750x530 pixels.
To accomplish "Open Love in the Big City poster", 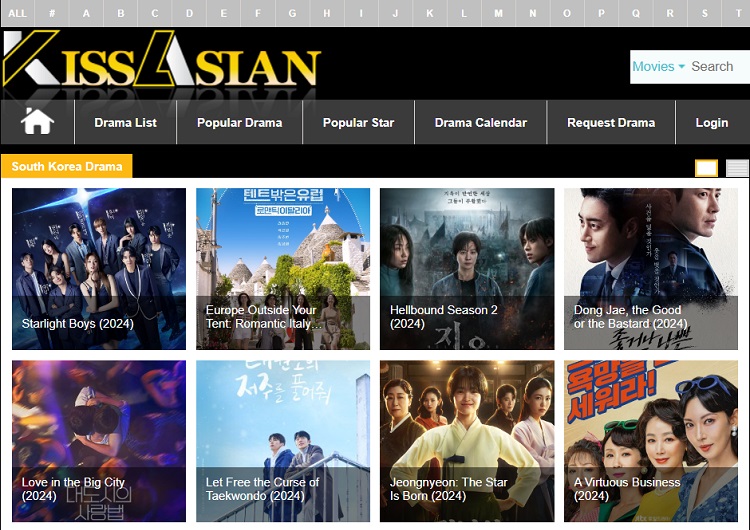I will tap(99, 440).
